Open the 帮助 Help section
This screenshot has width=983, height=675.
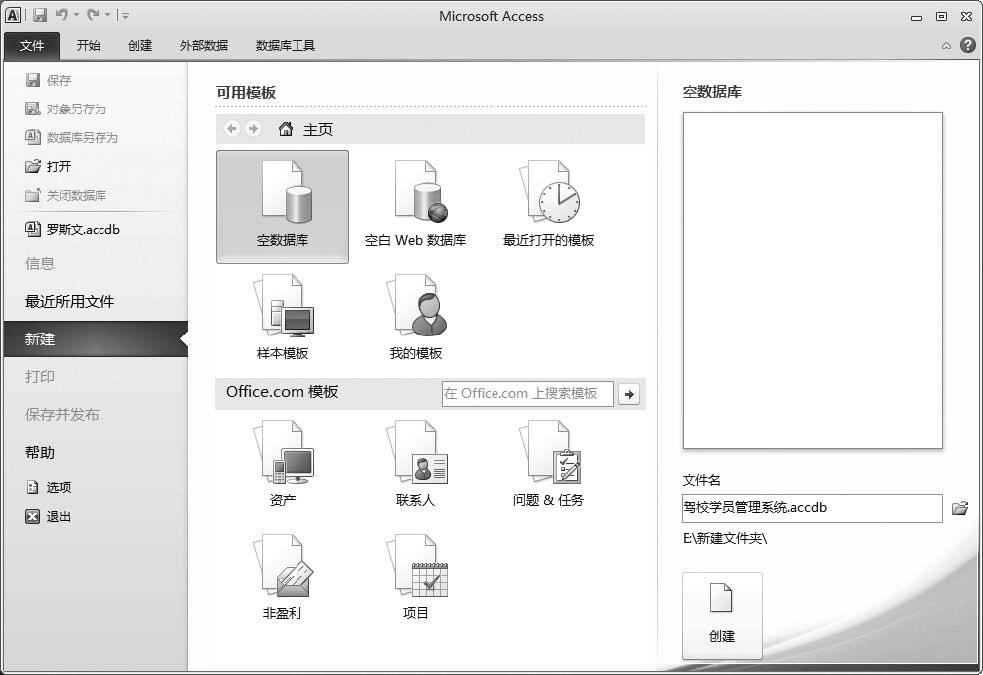point(39,453)
